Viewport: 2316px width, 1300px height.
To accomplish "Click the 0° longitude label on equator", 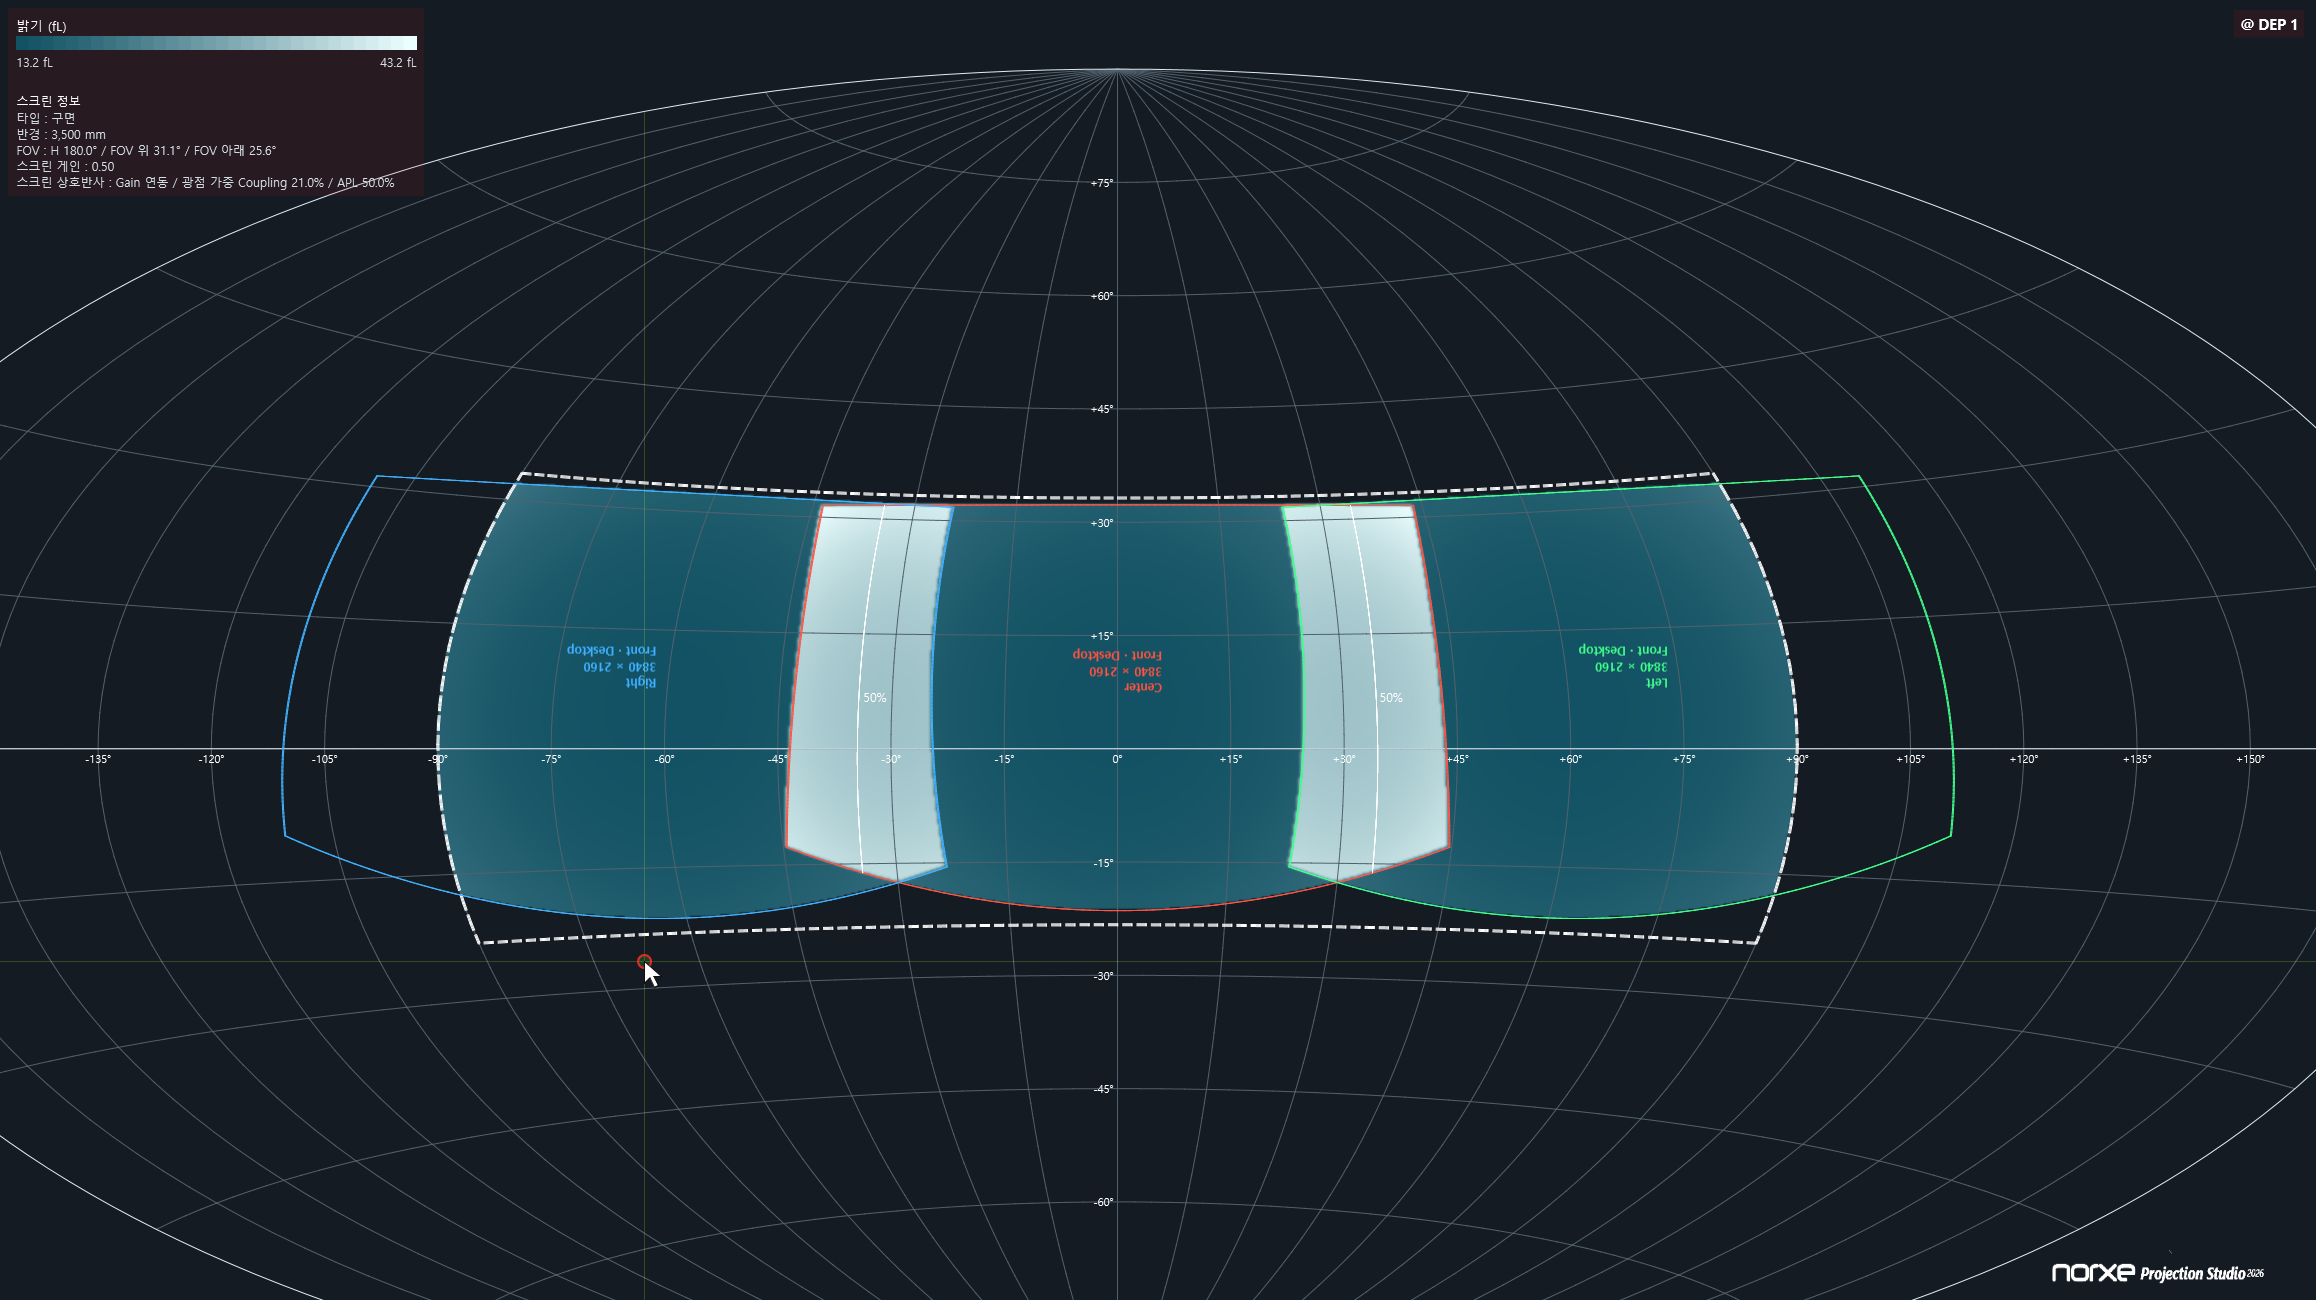I will tap(1117, 760).
